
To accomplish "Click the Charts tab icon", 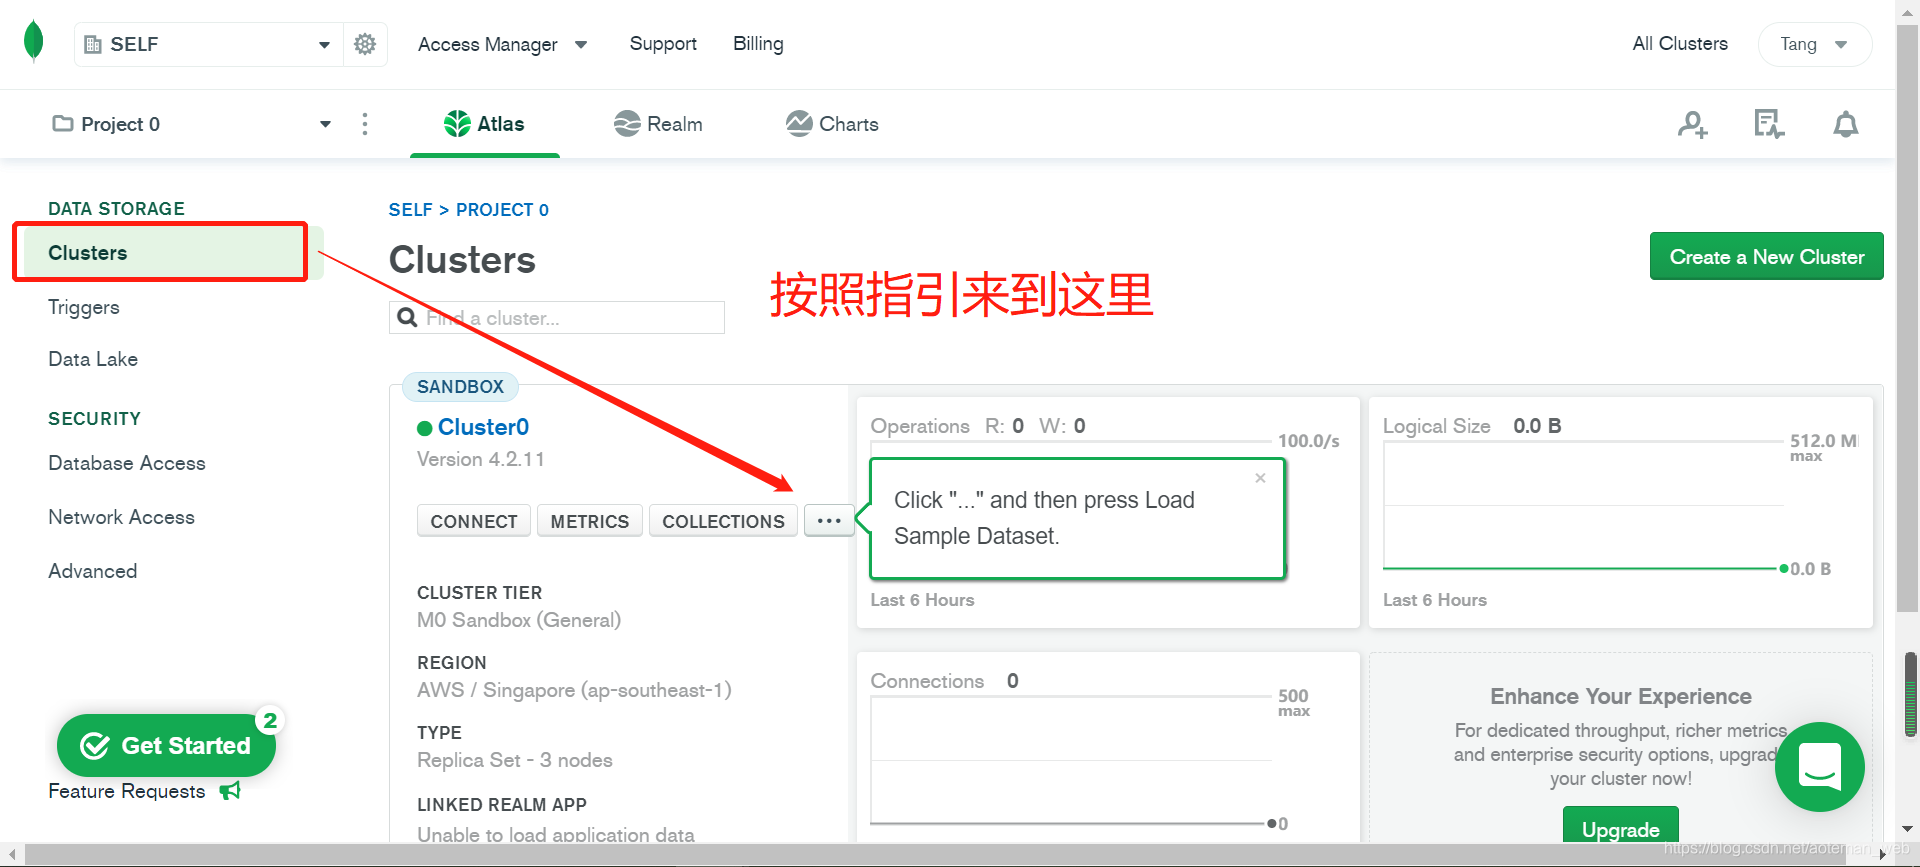I will pos(799,124).
